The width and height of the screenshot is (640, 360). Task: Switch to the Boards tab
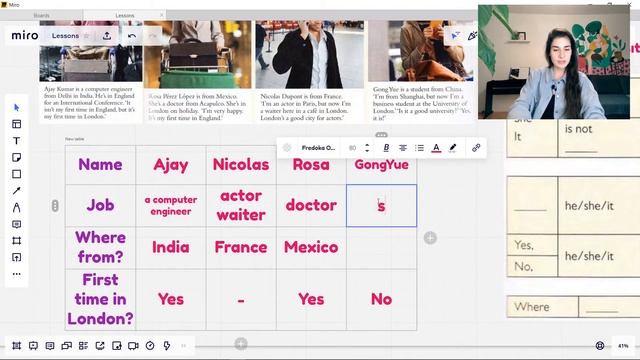41,16
